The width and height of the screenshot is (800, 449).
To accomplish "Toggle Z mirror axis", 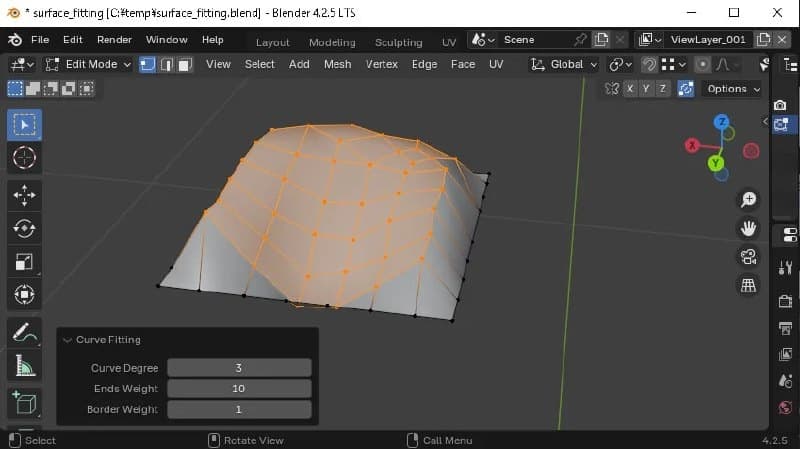I will click(662, 89).
